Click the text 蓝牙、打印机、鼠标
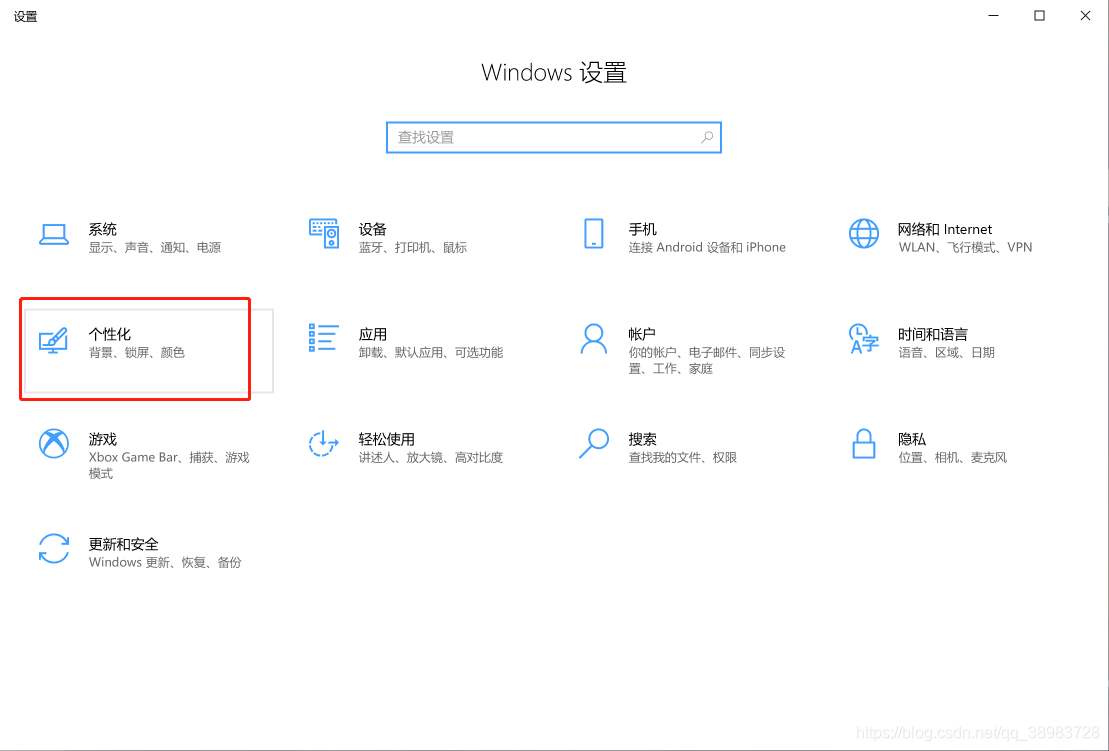Image resolution: width=1109 pixels, height=751 pixels. point(413,248)
